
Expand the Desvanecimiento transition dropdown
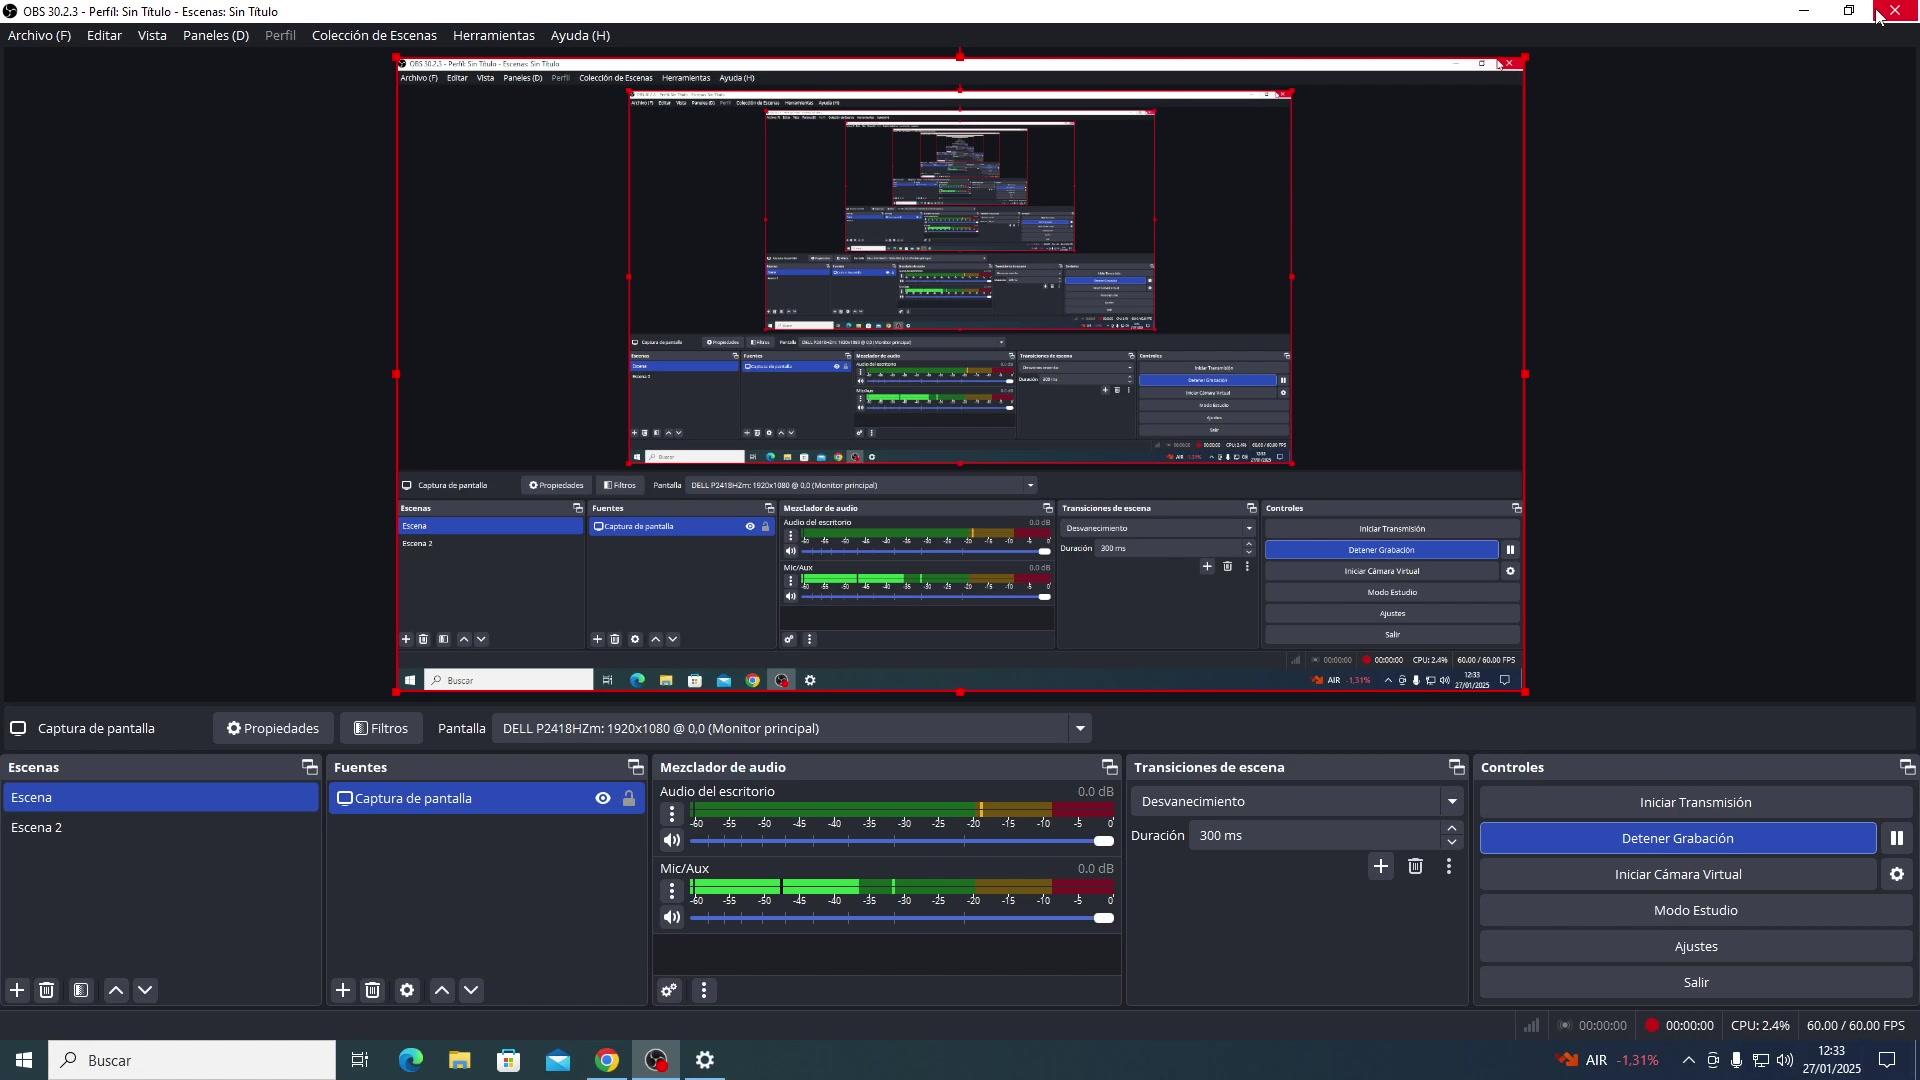coord(1452,802)
